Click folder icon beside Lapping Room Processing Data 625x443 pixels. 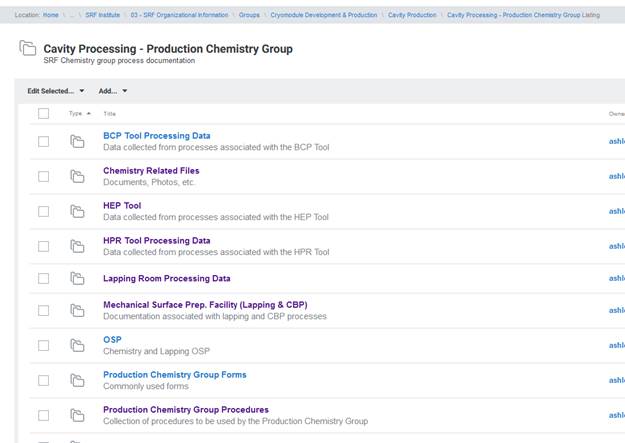[77, 279]
